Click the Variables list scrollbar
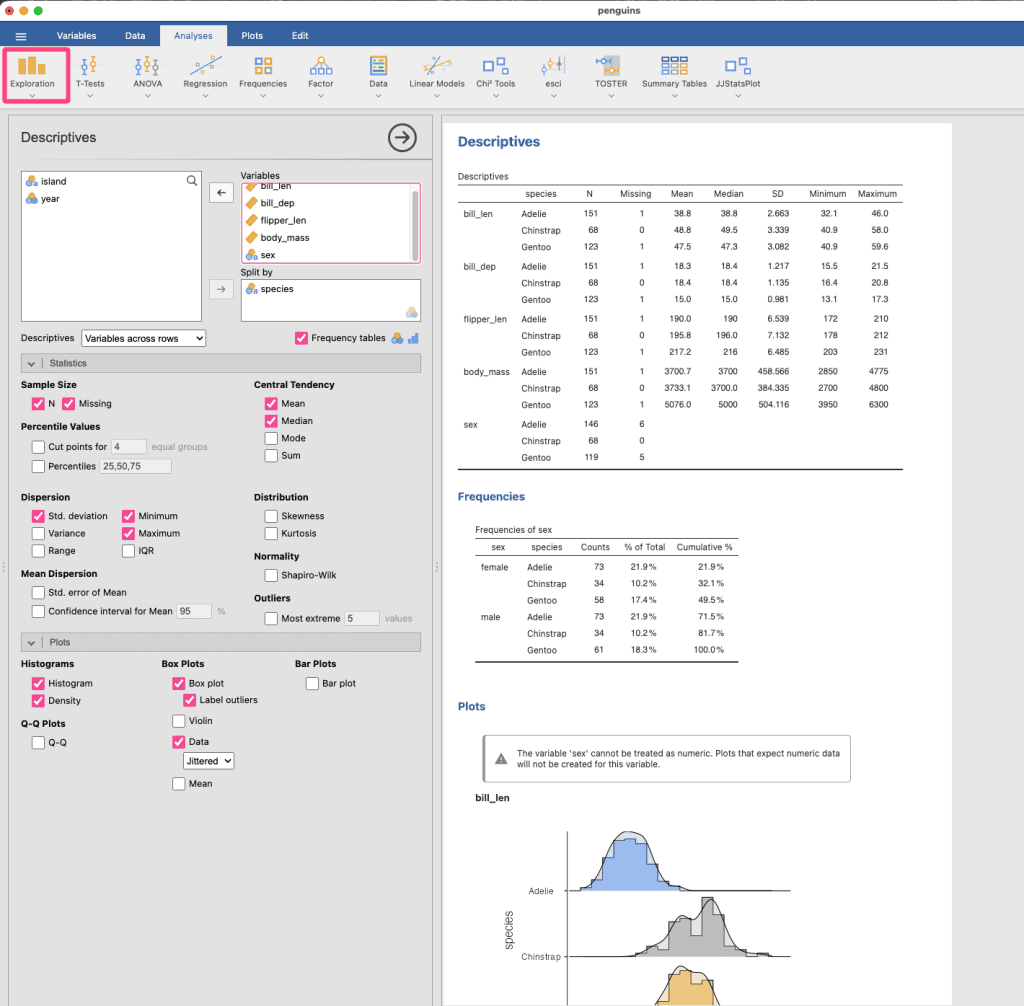Image resolution: width=1024 pixels, height=1006 pixels. pos(415,225)
